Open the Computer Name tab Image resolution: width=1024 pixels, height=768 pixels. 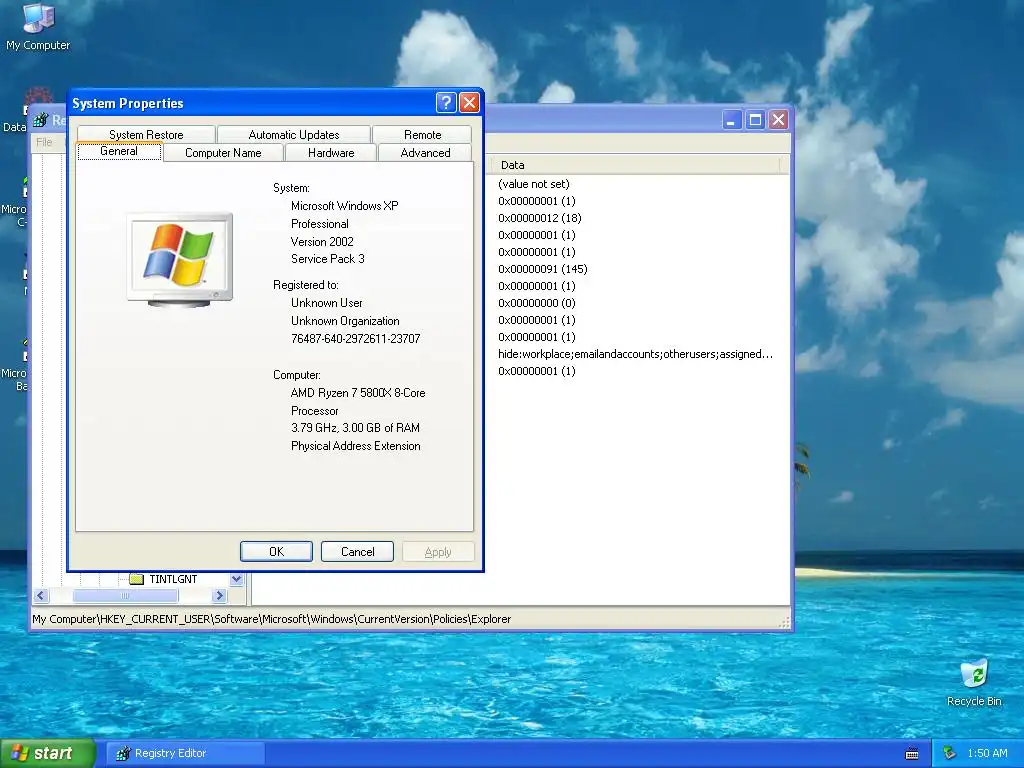[x=223, y=153]
